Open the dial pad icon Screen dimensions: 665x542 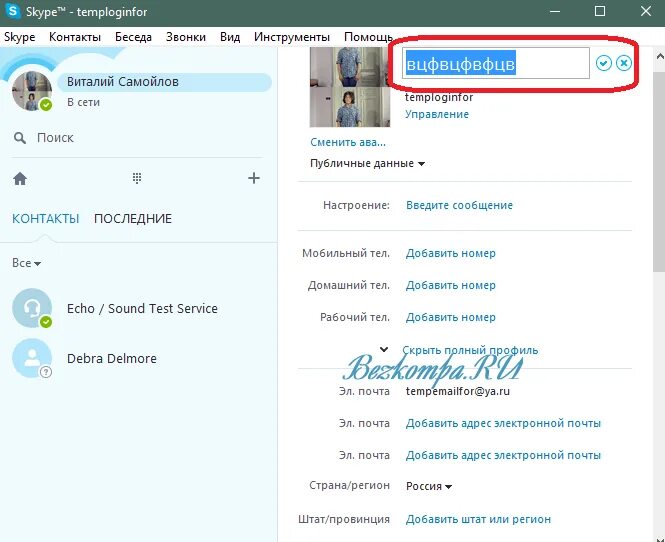pos(137,179)
